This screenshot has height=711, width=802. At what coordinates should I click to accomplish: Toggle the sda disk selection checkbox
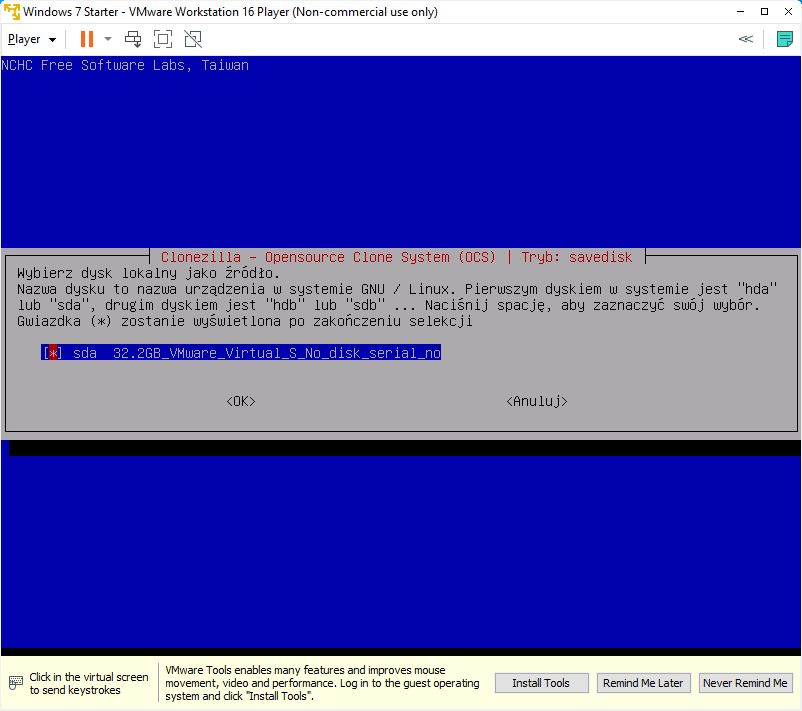(53, 353)
